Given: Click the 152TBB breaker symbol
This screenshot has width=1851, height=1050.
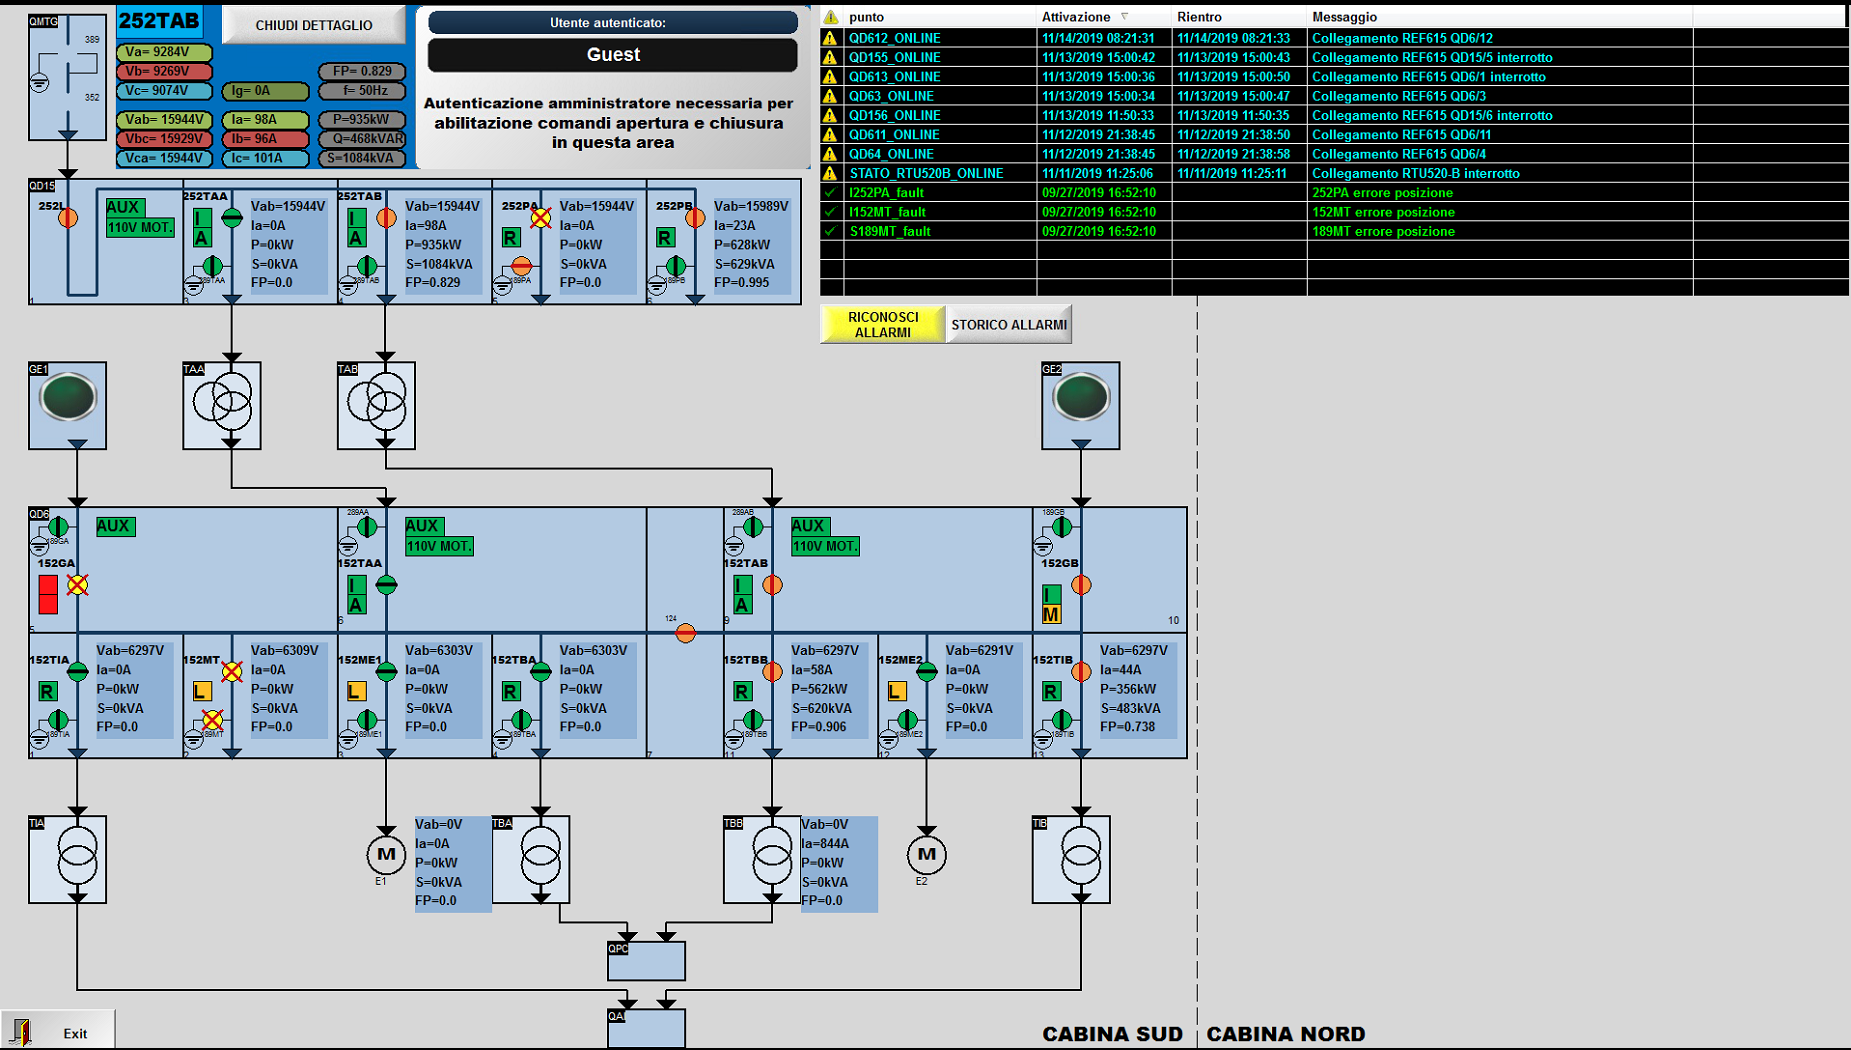Looking at the screenshot, I should (x=772, y=672).
